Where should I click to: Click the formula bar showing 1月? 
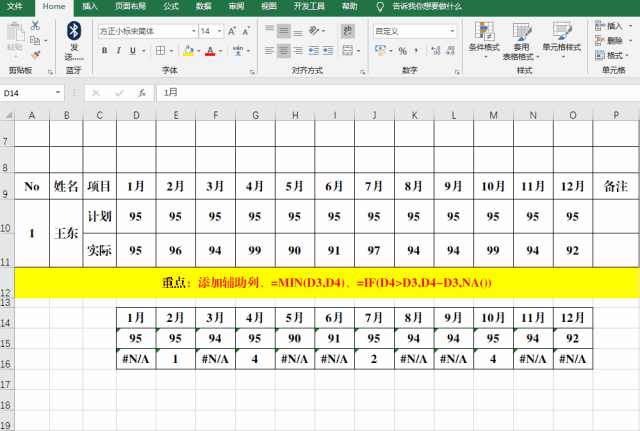[396, 93]
